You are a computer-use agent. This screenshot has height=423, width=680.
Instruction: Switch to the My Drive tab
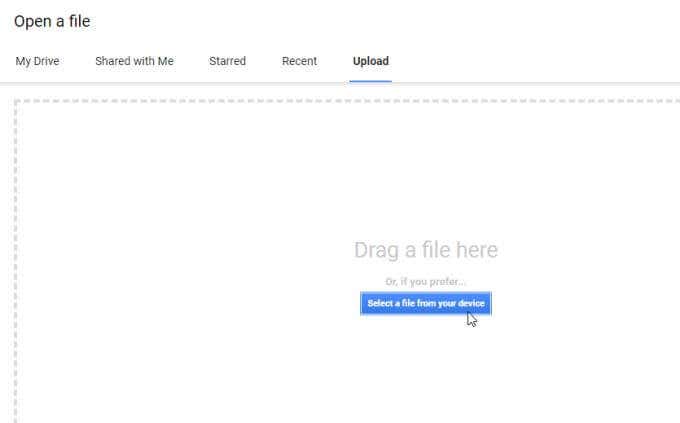pos(37,61)
